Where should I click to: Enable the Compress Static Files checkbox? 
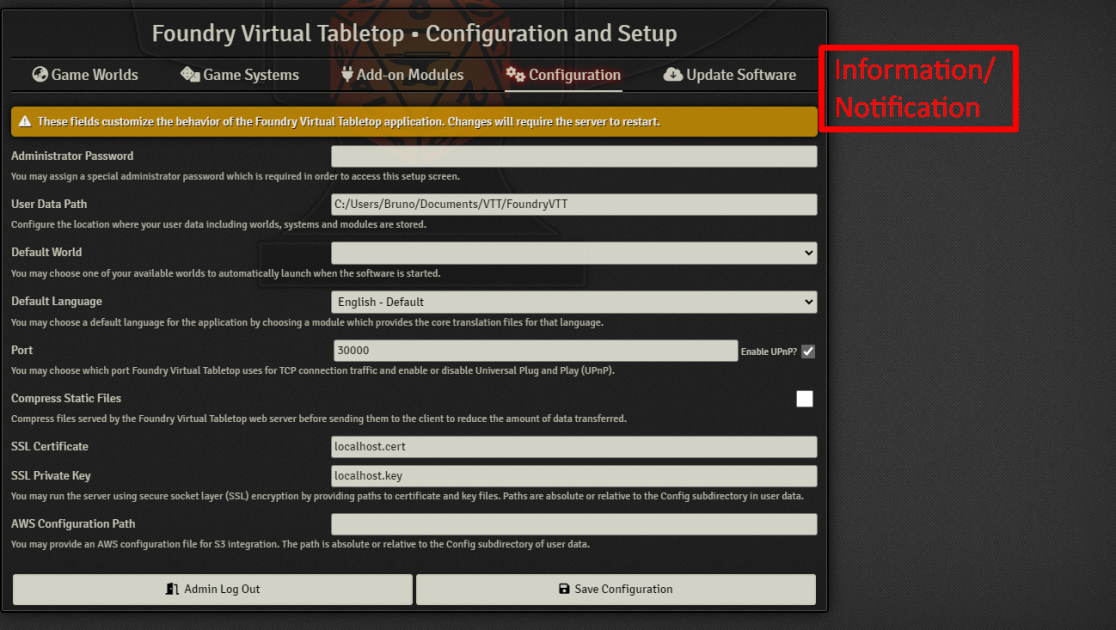tap(804, 399)
